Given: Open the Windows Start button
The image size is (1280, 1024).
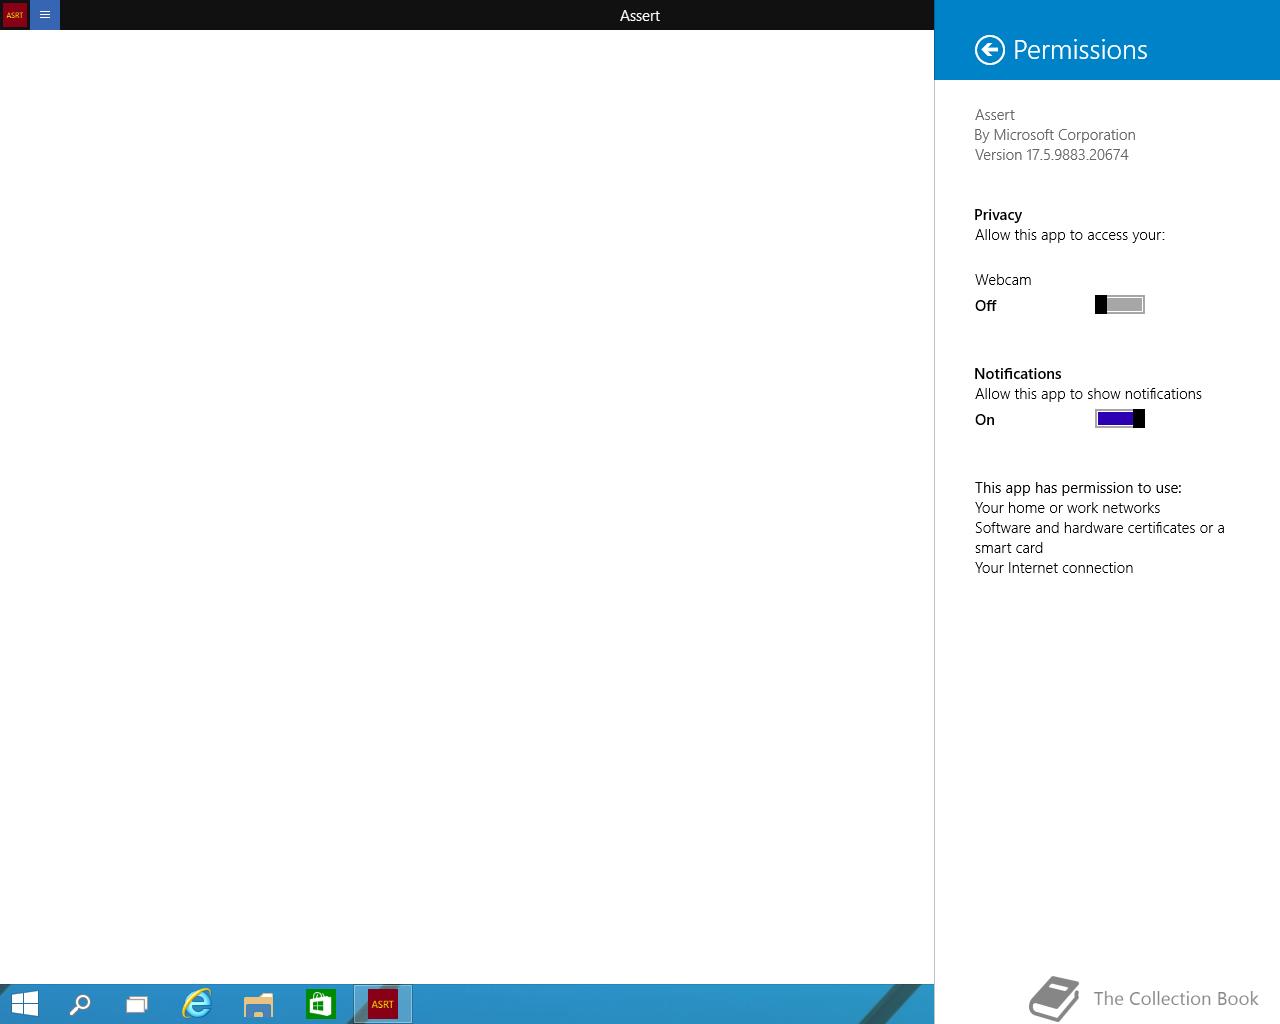Looking at the screenshot, I should pos(24,1004).
